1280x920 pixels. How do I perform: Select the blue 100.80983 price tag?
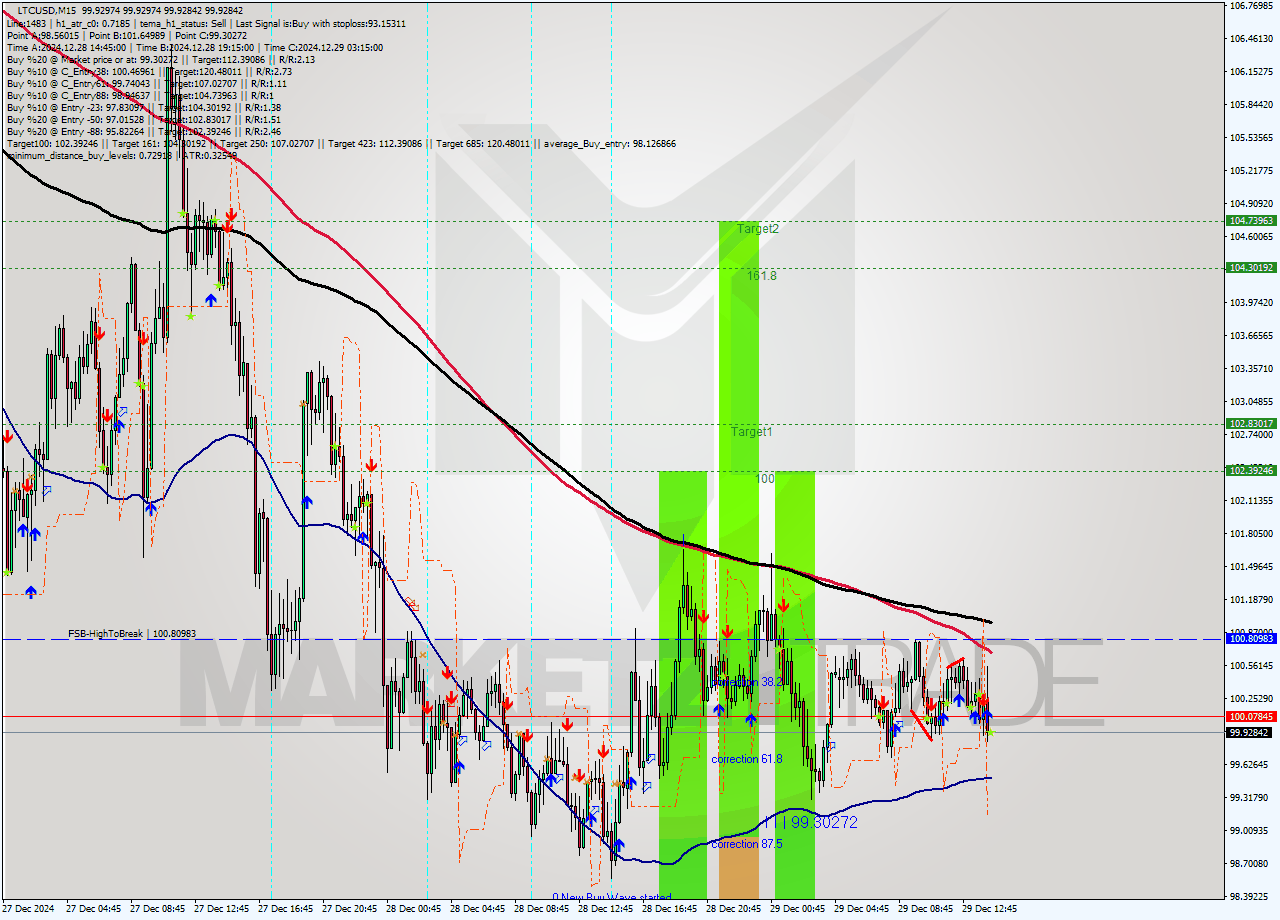[x=1250, y=638]
